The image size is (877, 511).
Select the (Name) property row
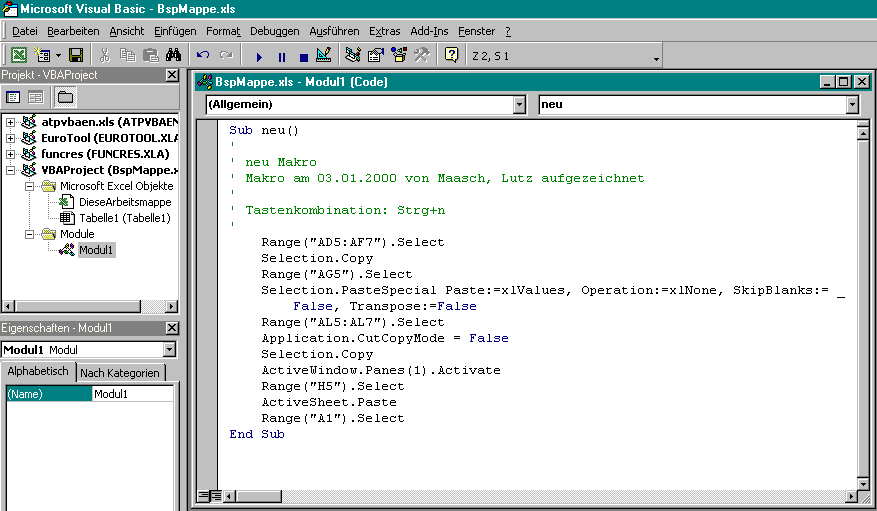click(49, 394)
